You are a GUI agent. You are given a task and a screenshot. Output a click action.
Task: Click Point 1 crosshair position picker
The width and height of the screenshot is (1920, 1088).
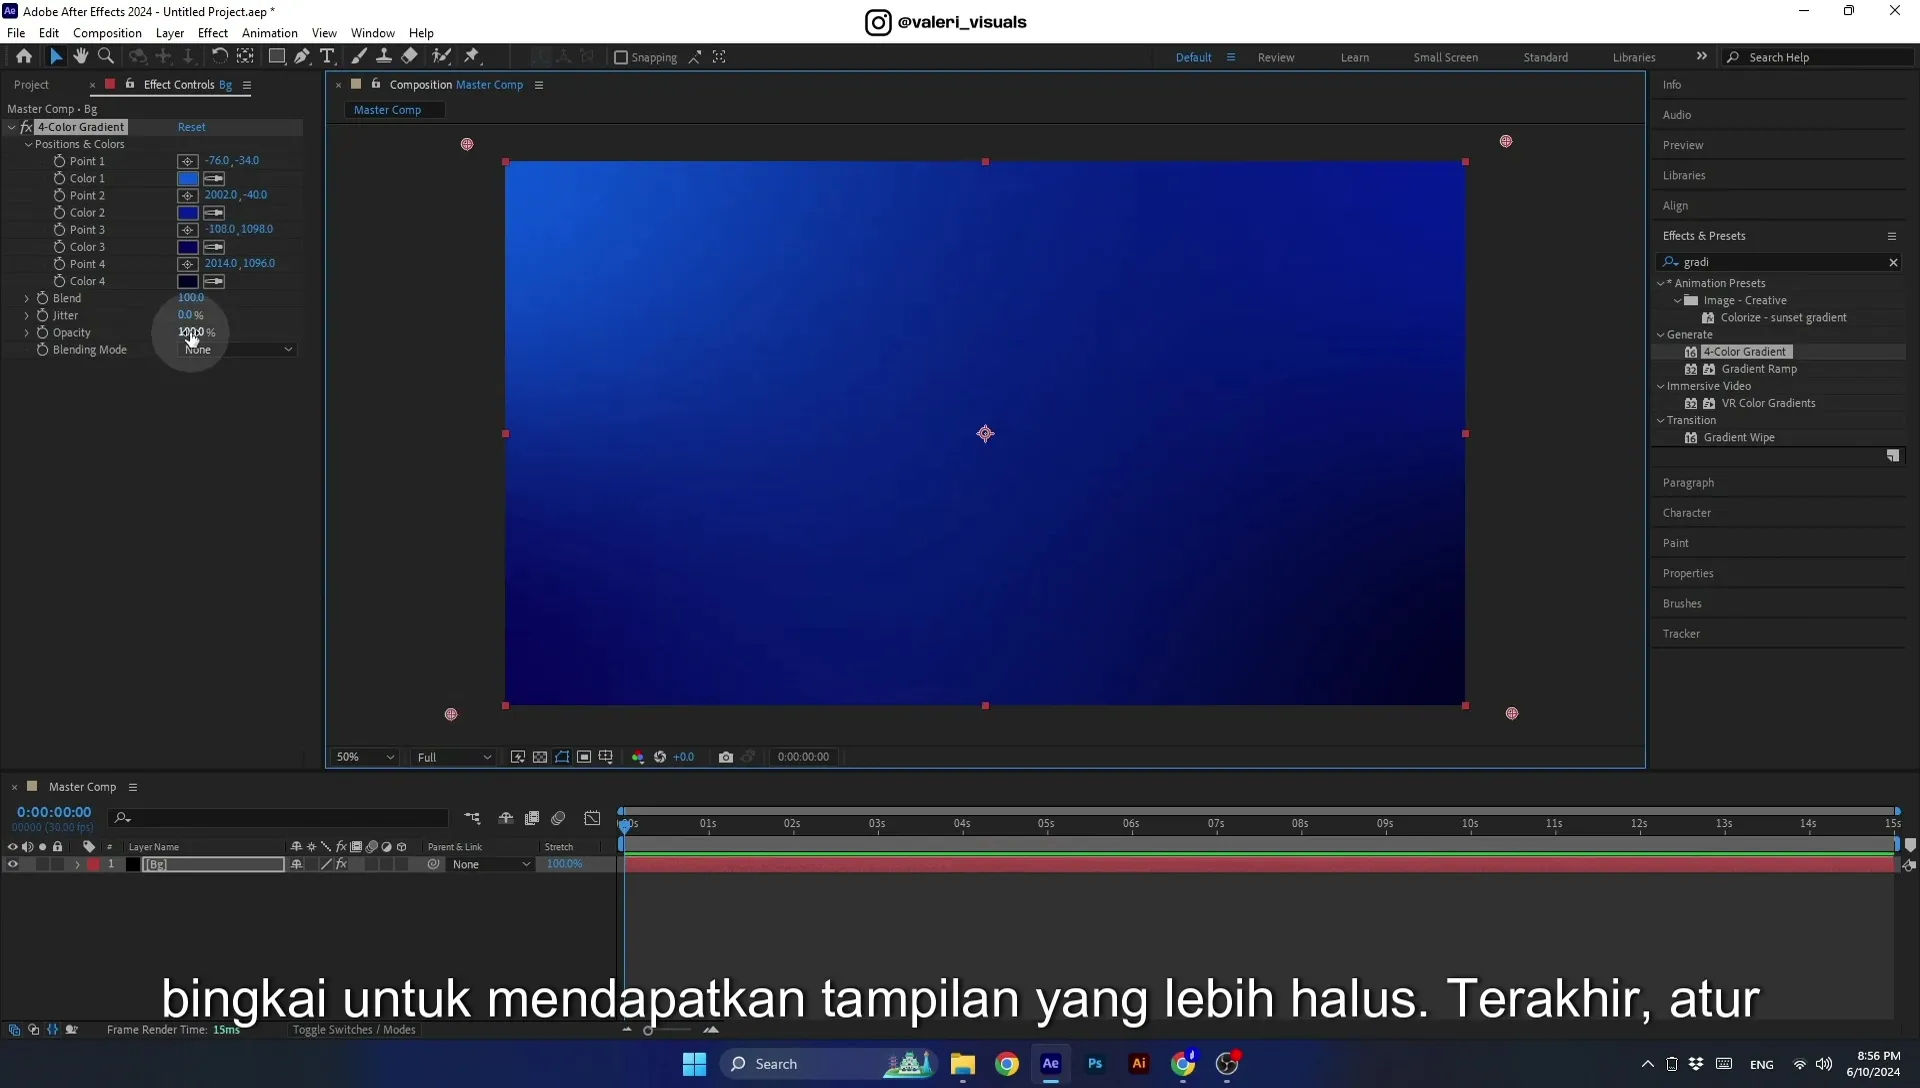coord(187,161)
